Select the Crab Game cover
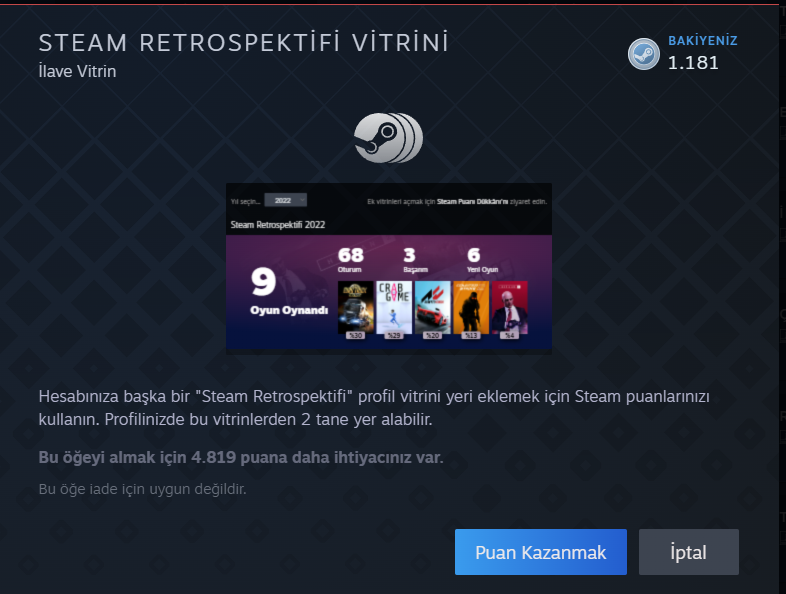The width and height of the screenshot is (786, 594). pyautogui.click(x=394, y=307)
